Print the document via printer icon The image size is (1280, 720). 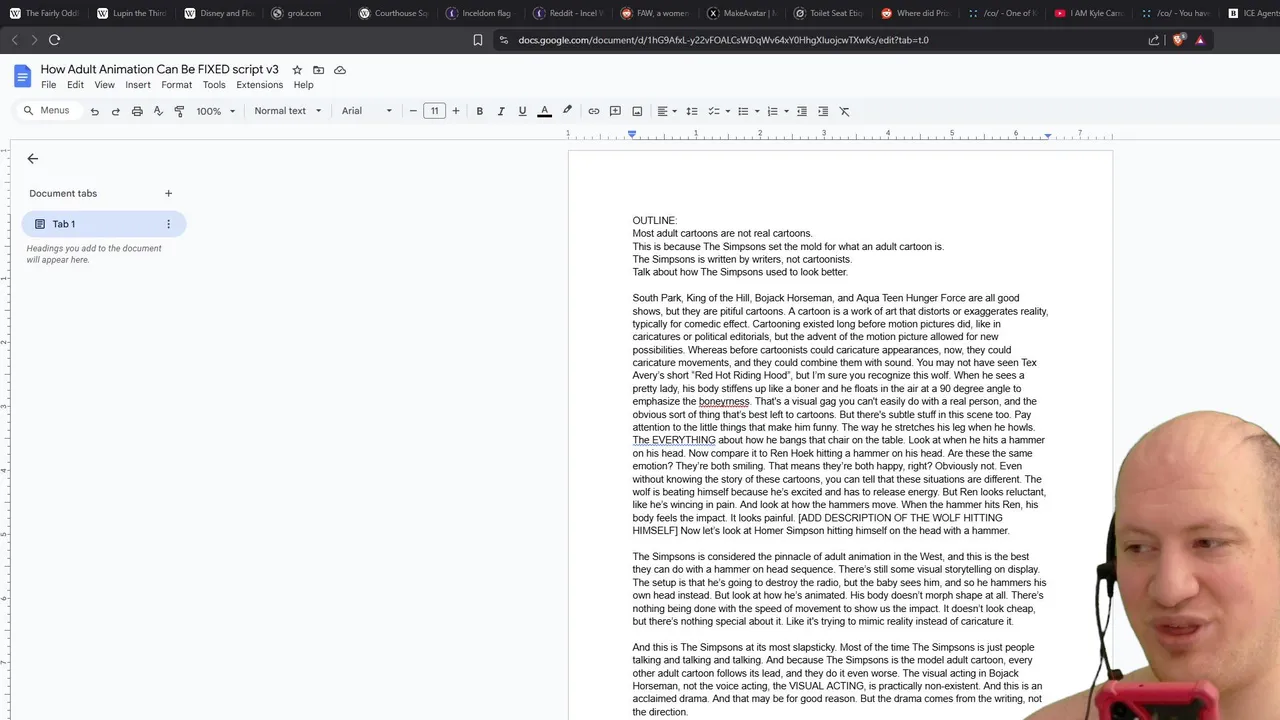coord(137,111)
